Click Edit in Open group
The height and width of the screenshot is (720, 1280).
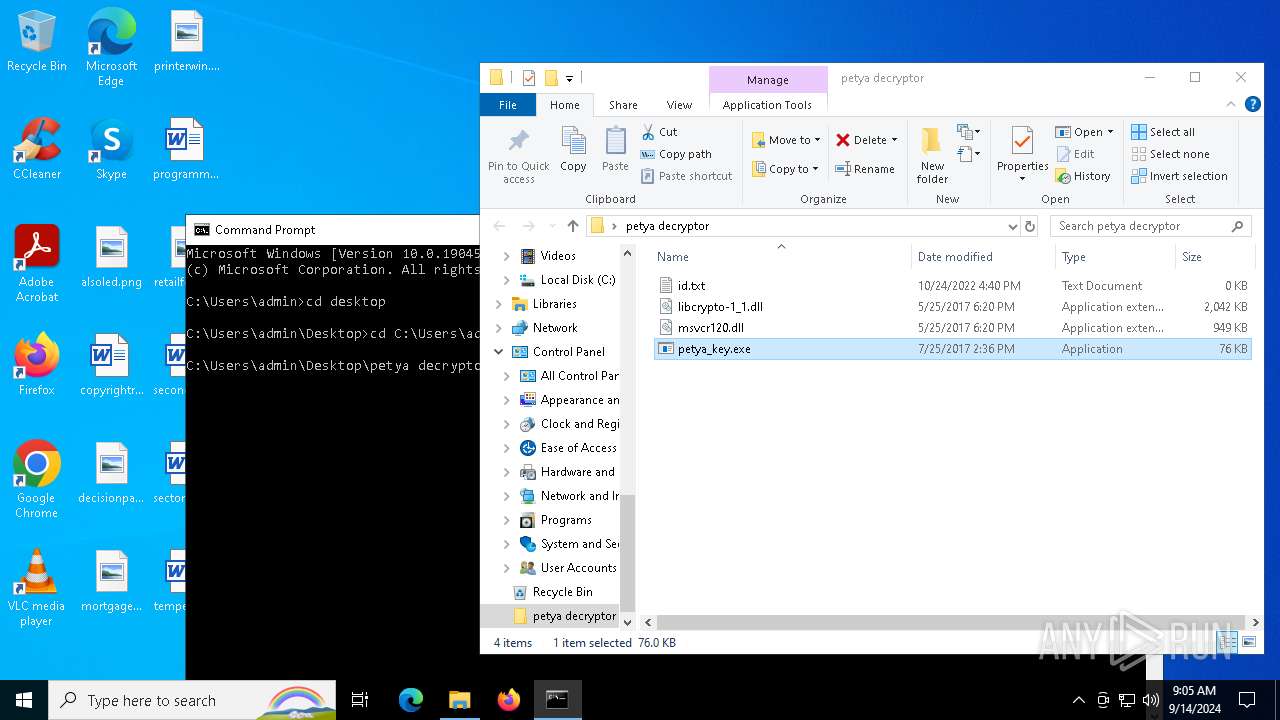tap(1075, 154)
